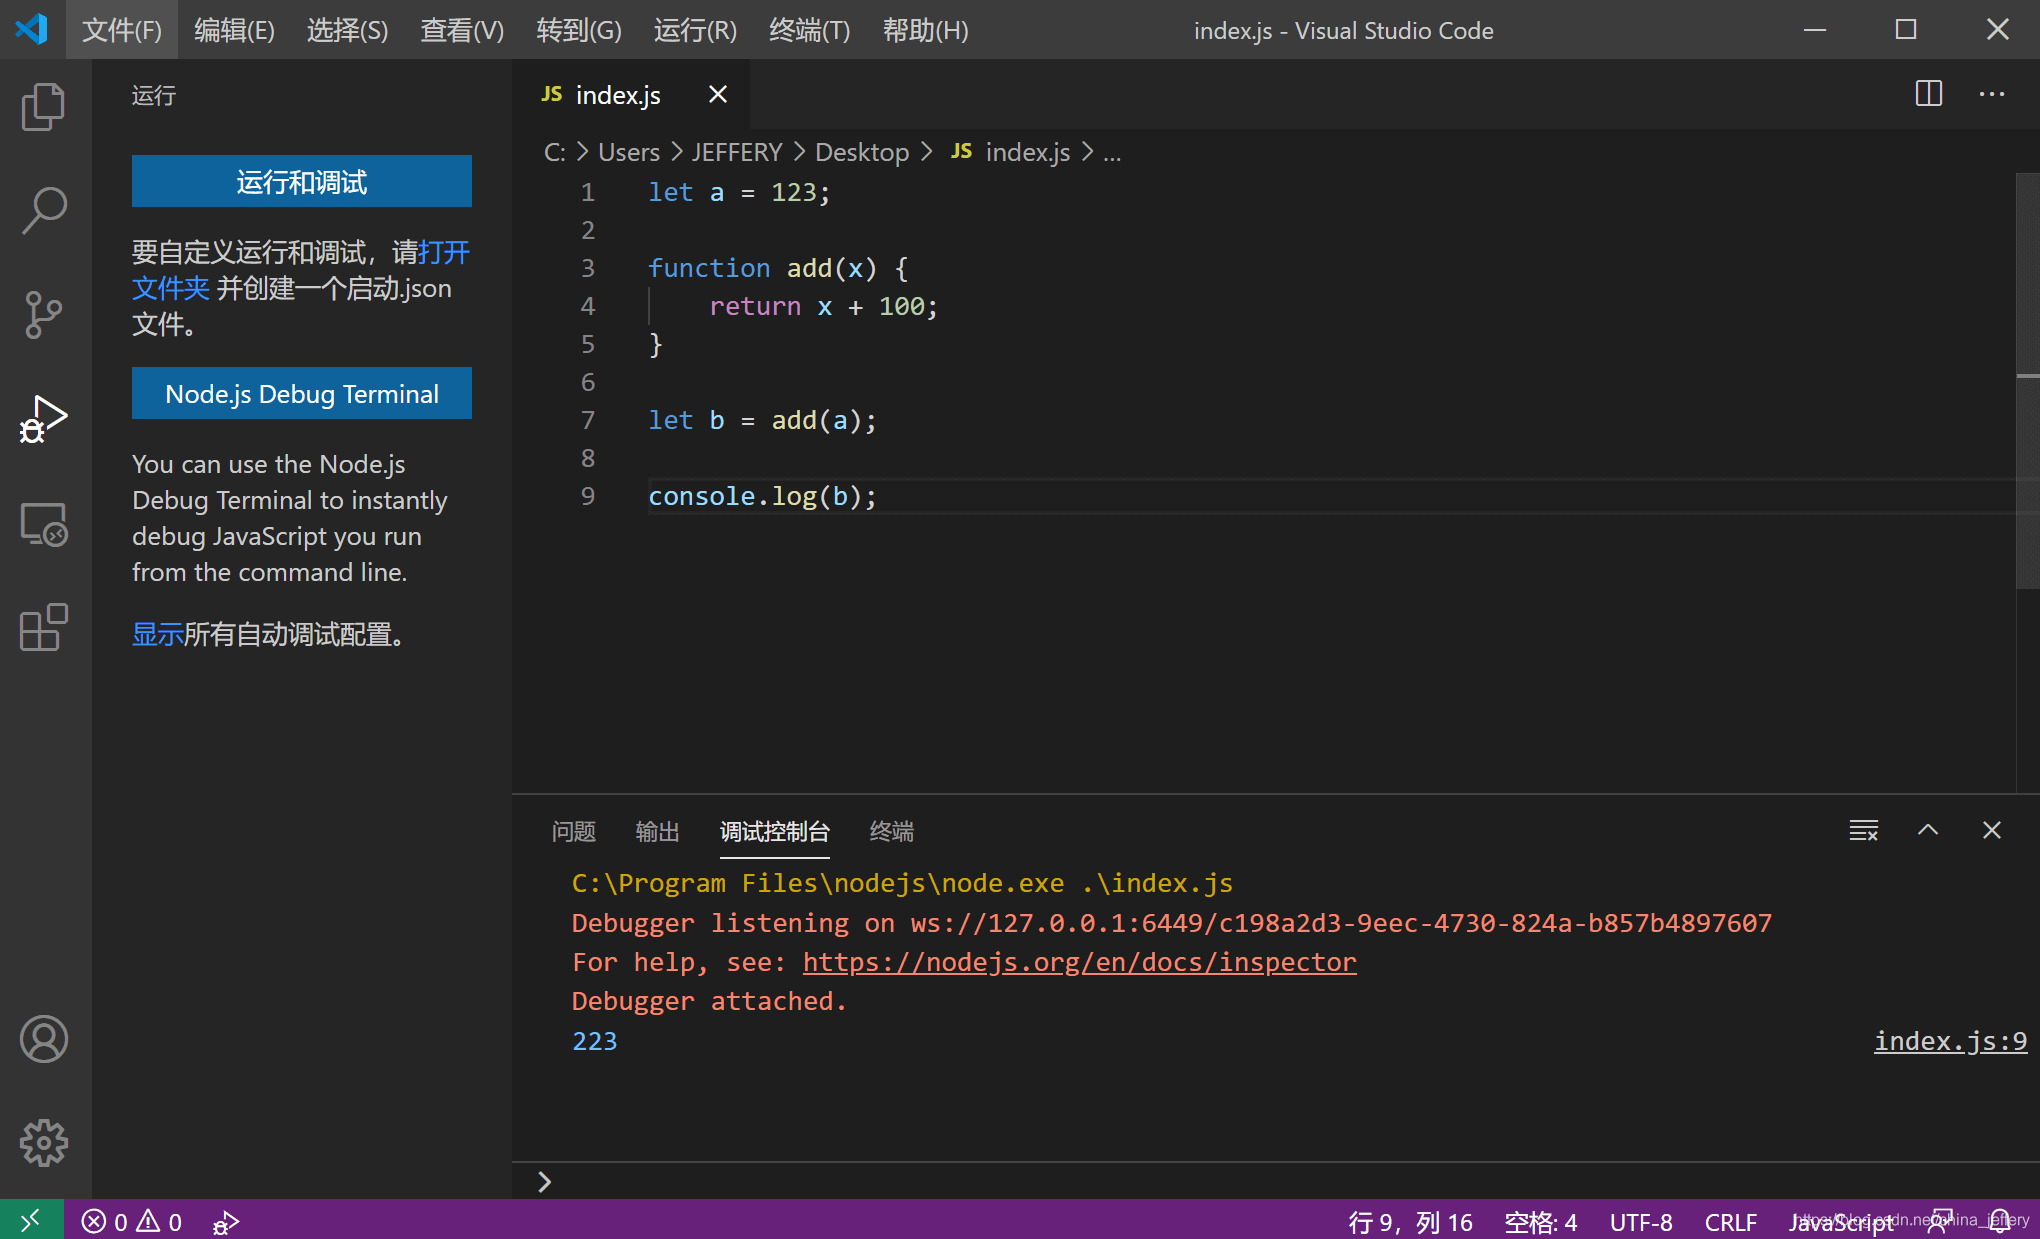2040x1239 pixels.
Task: Open the Extensions view icon
Action: [x=43, y=628]
